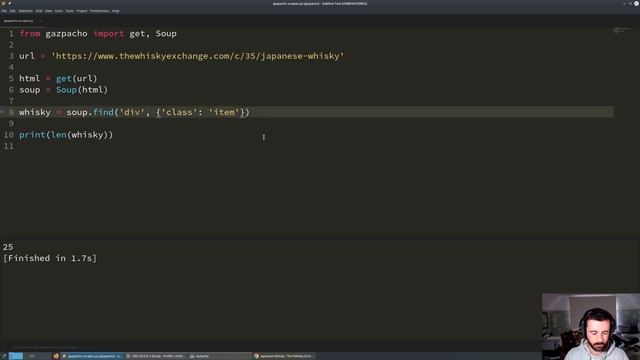
Task: Switch to Japanese Whisky browser taskbar entry
Action: coord(284,356)
